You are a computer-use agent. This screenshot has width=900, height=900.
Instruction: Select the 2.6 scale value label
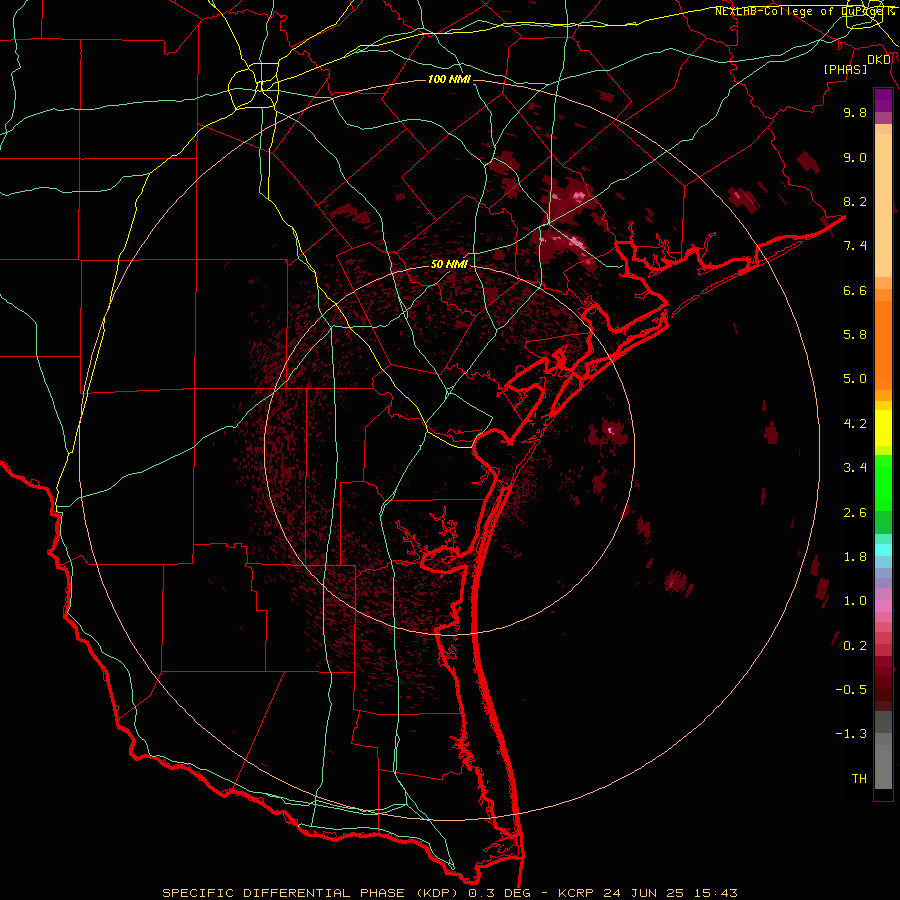(x=855, y=513)
